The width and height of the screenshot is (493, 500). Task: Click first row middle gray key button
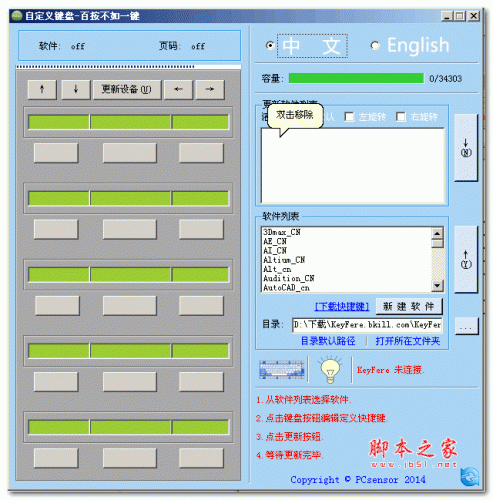point(130,153)
